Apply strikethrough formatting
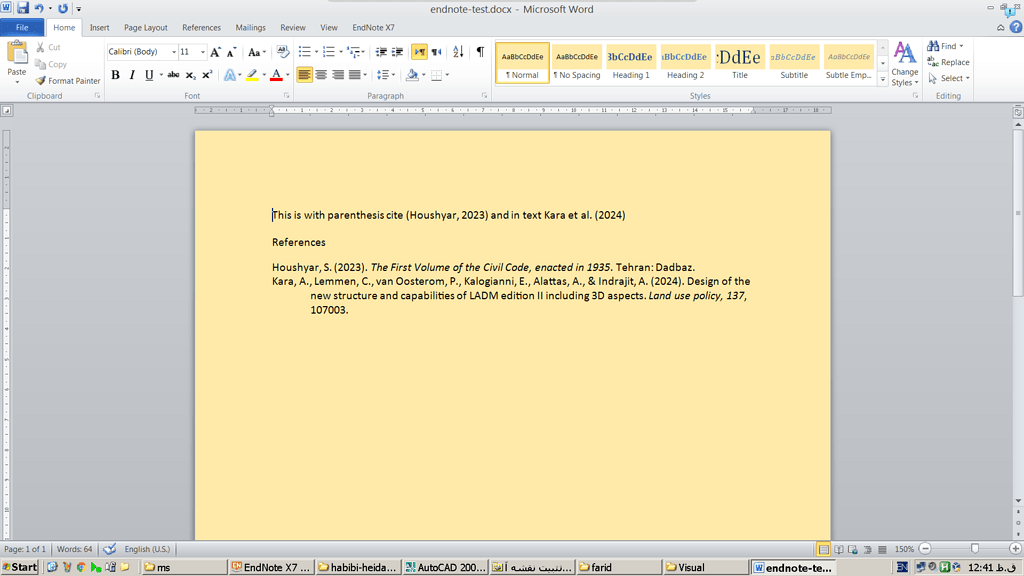Viewport: 1024px width, 576px height. pos(172,75)
